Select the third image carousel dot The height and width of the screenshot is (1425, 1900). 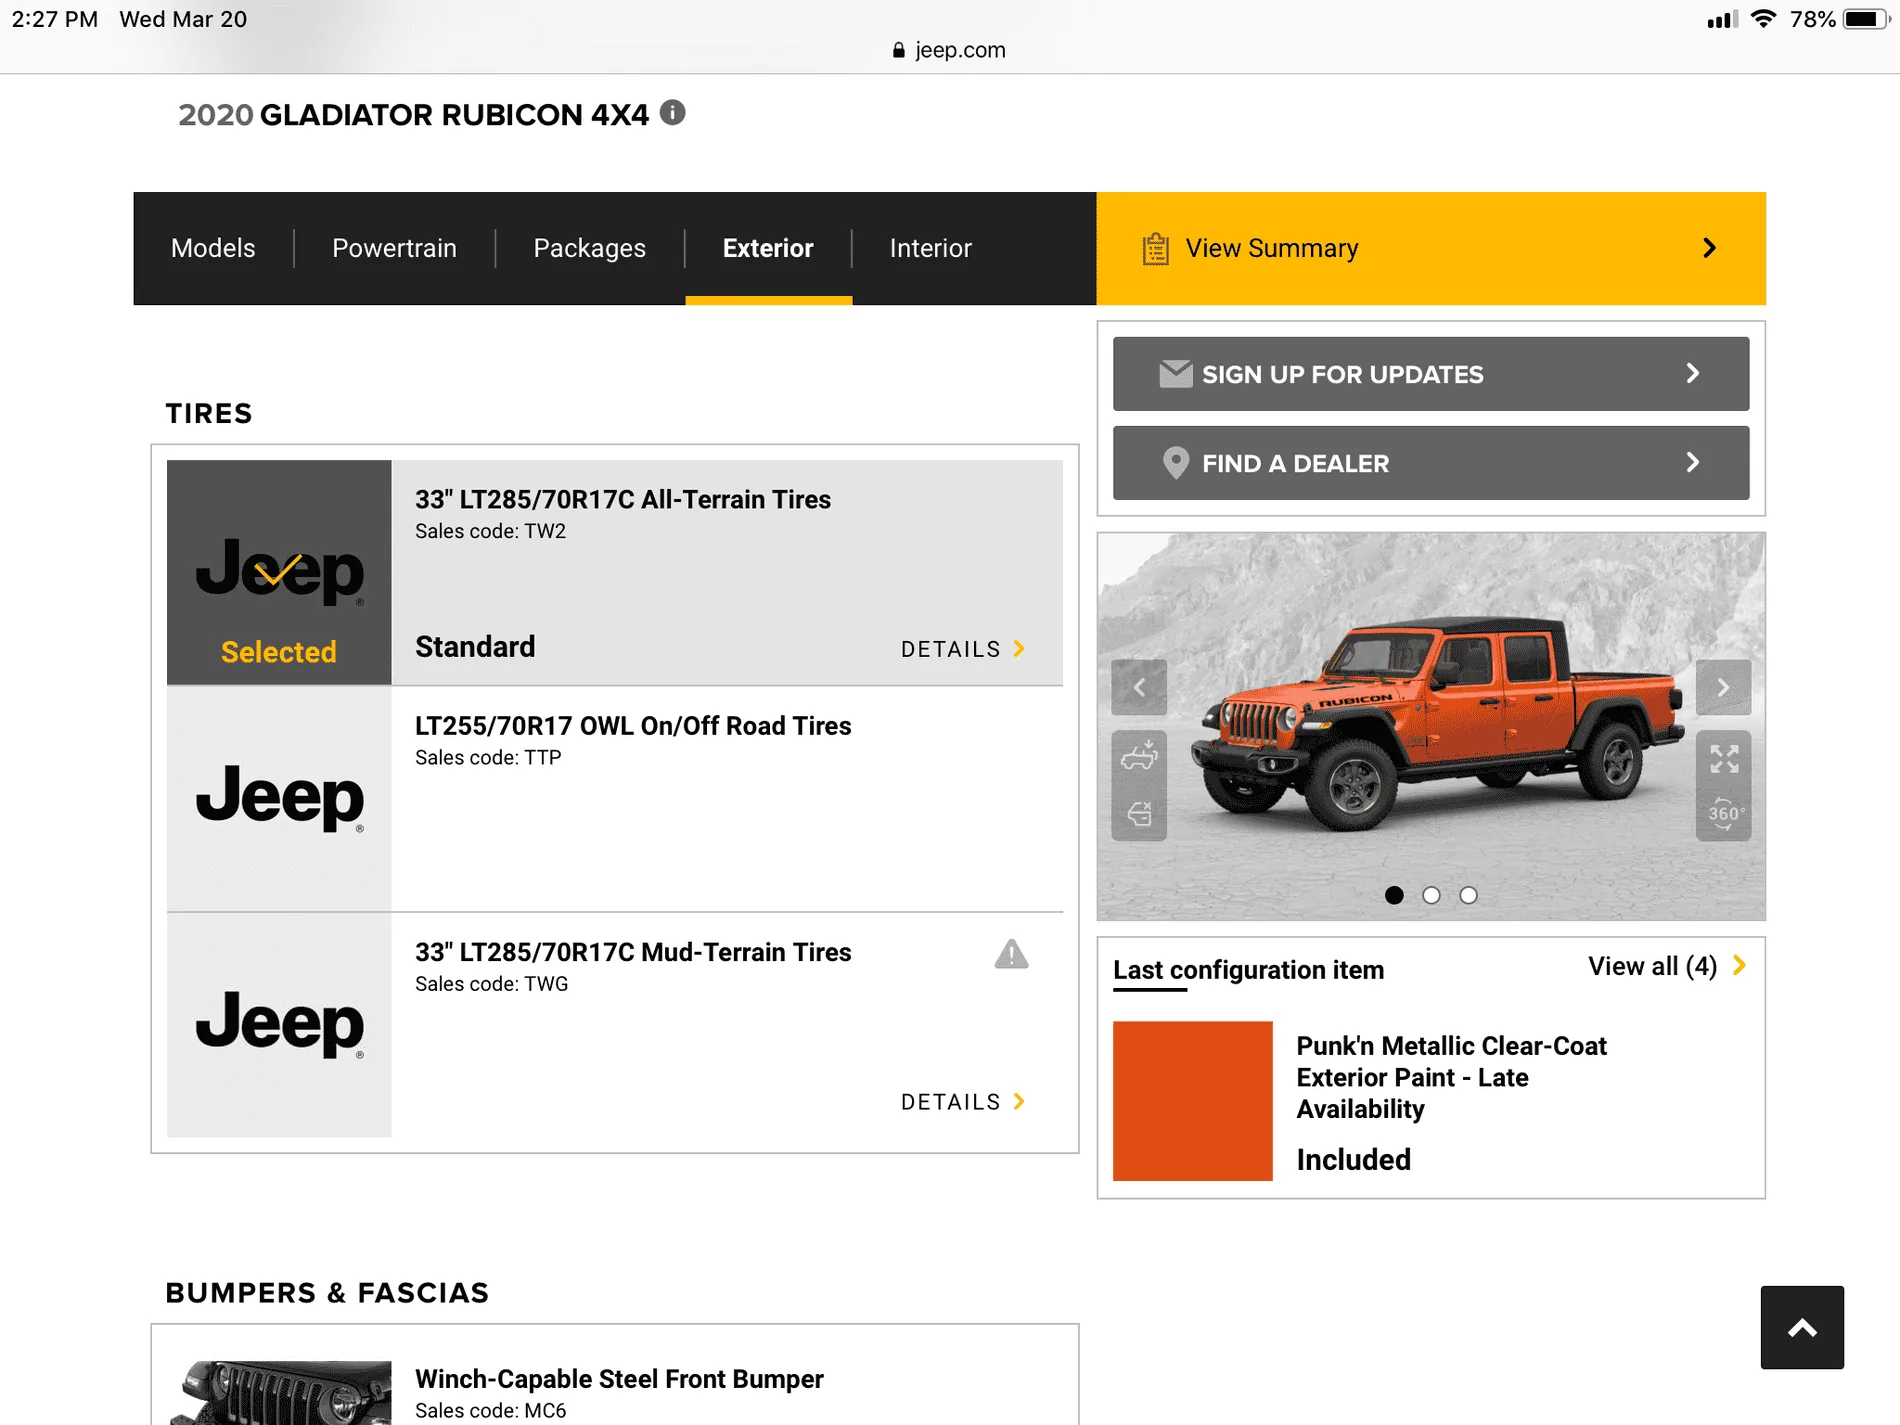coord(1468,895)
